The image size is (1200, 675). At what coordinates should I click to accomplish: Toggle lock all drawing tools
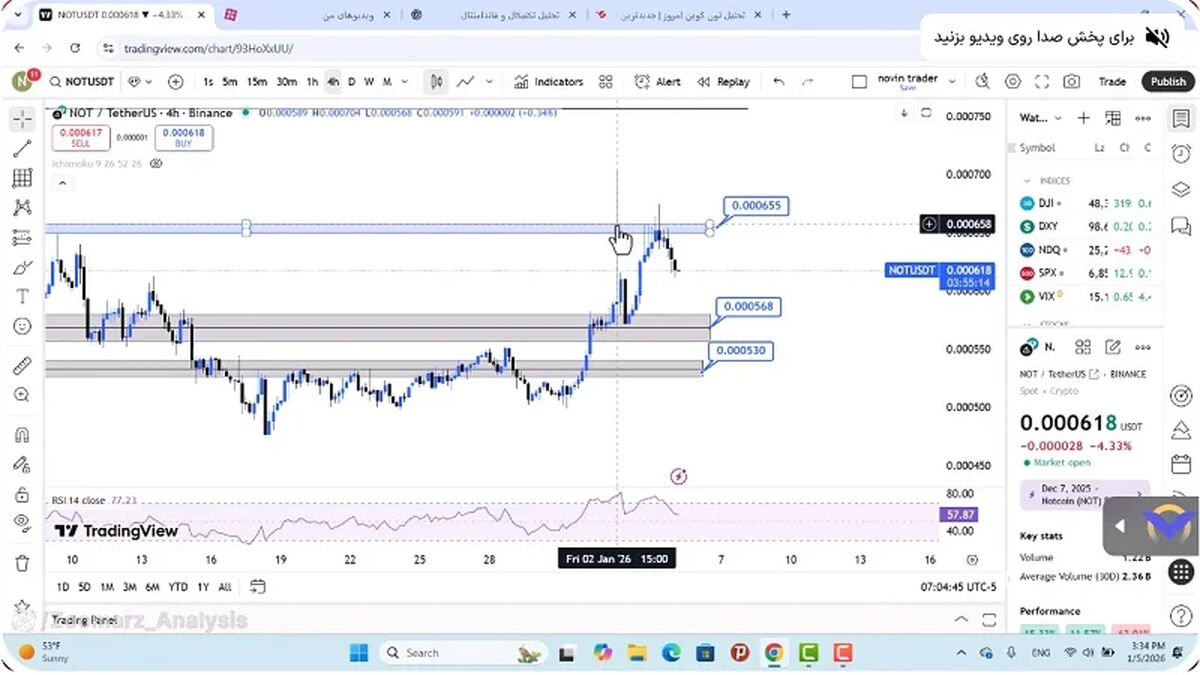(22, 494)
